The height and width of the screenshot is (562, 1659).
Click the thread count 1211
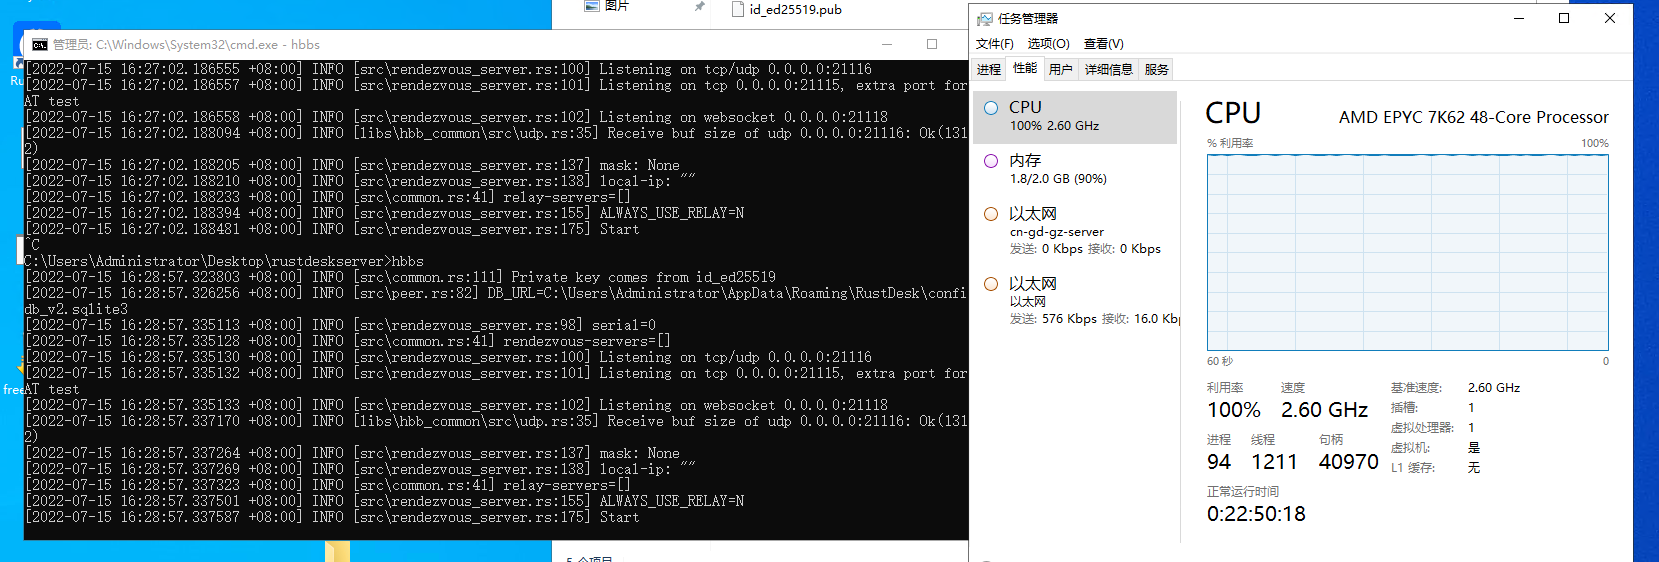(1274, 462)
